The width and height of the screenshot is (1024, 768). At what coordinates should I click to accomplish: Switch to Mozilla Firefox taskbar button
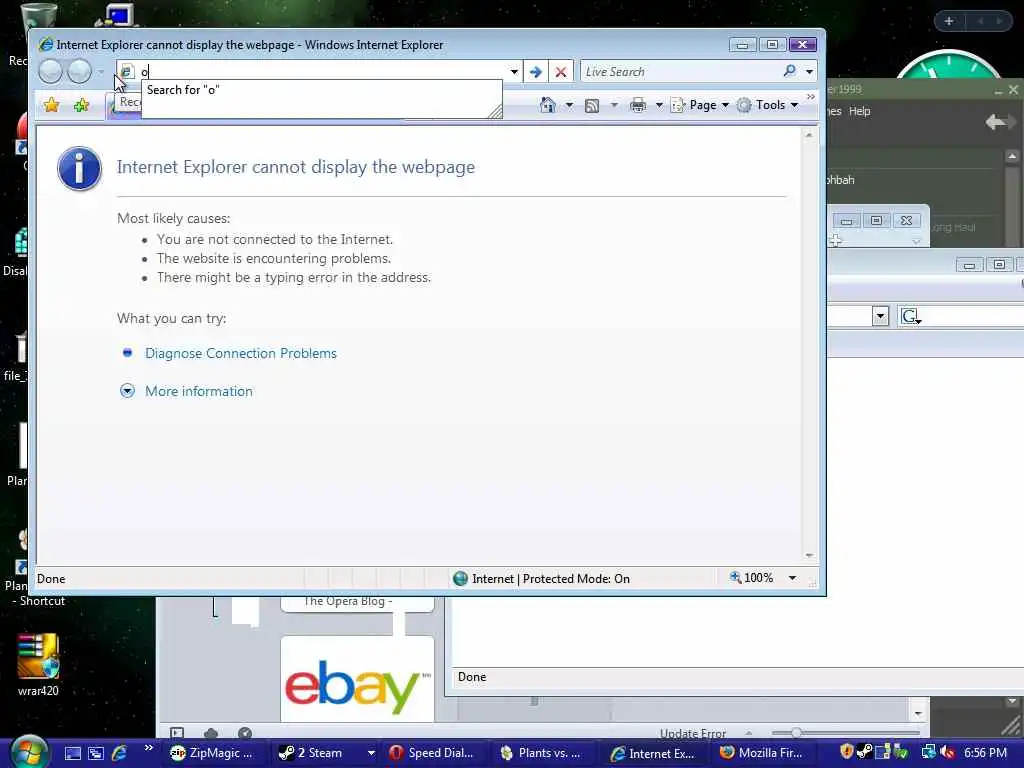761,753
